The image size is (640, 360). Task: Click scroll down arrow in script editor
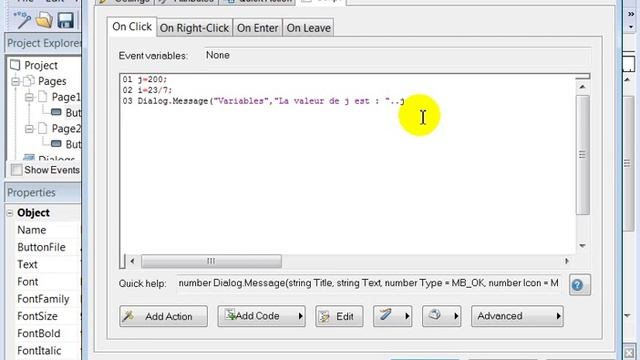(582, 246)
